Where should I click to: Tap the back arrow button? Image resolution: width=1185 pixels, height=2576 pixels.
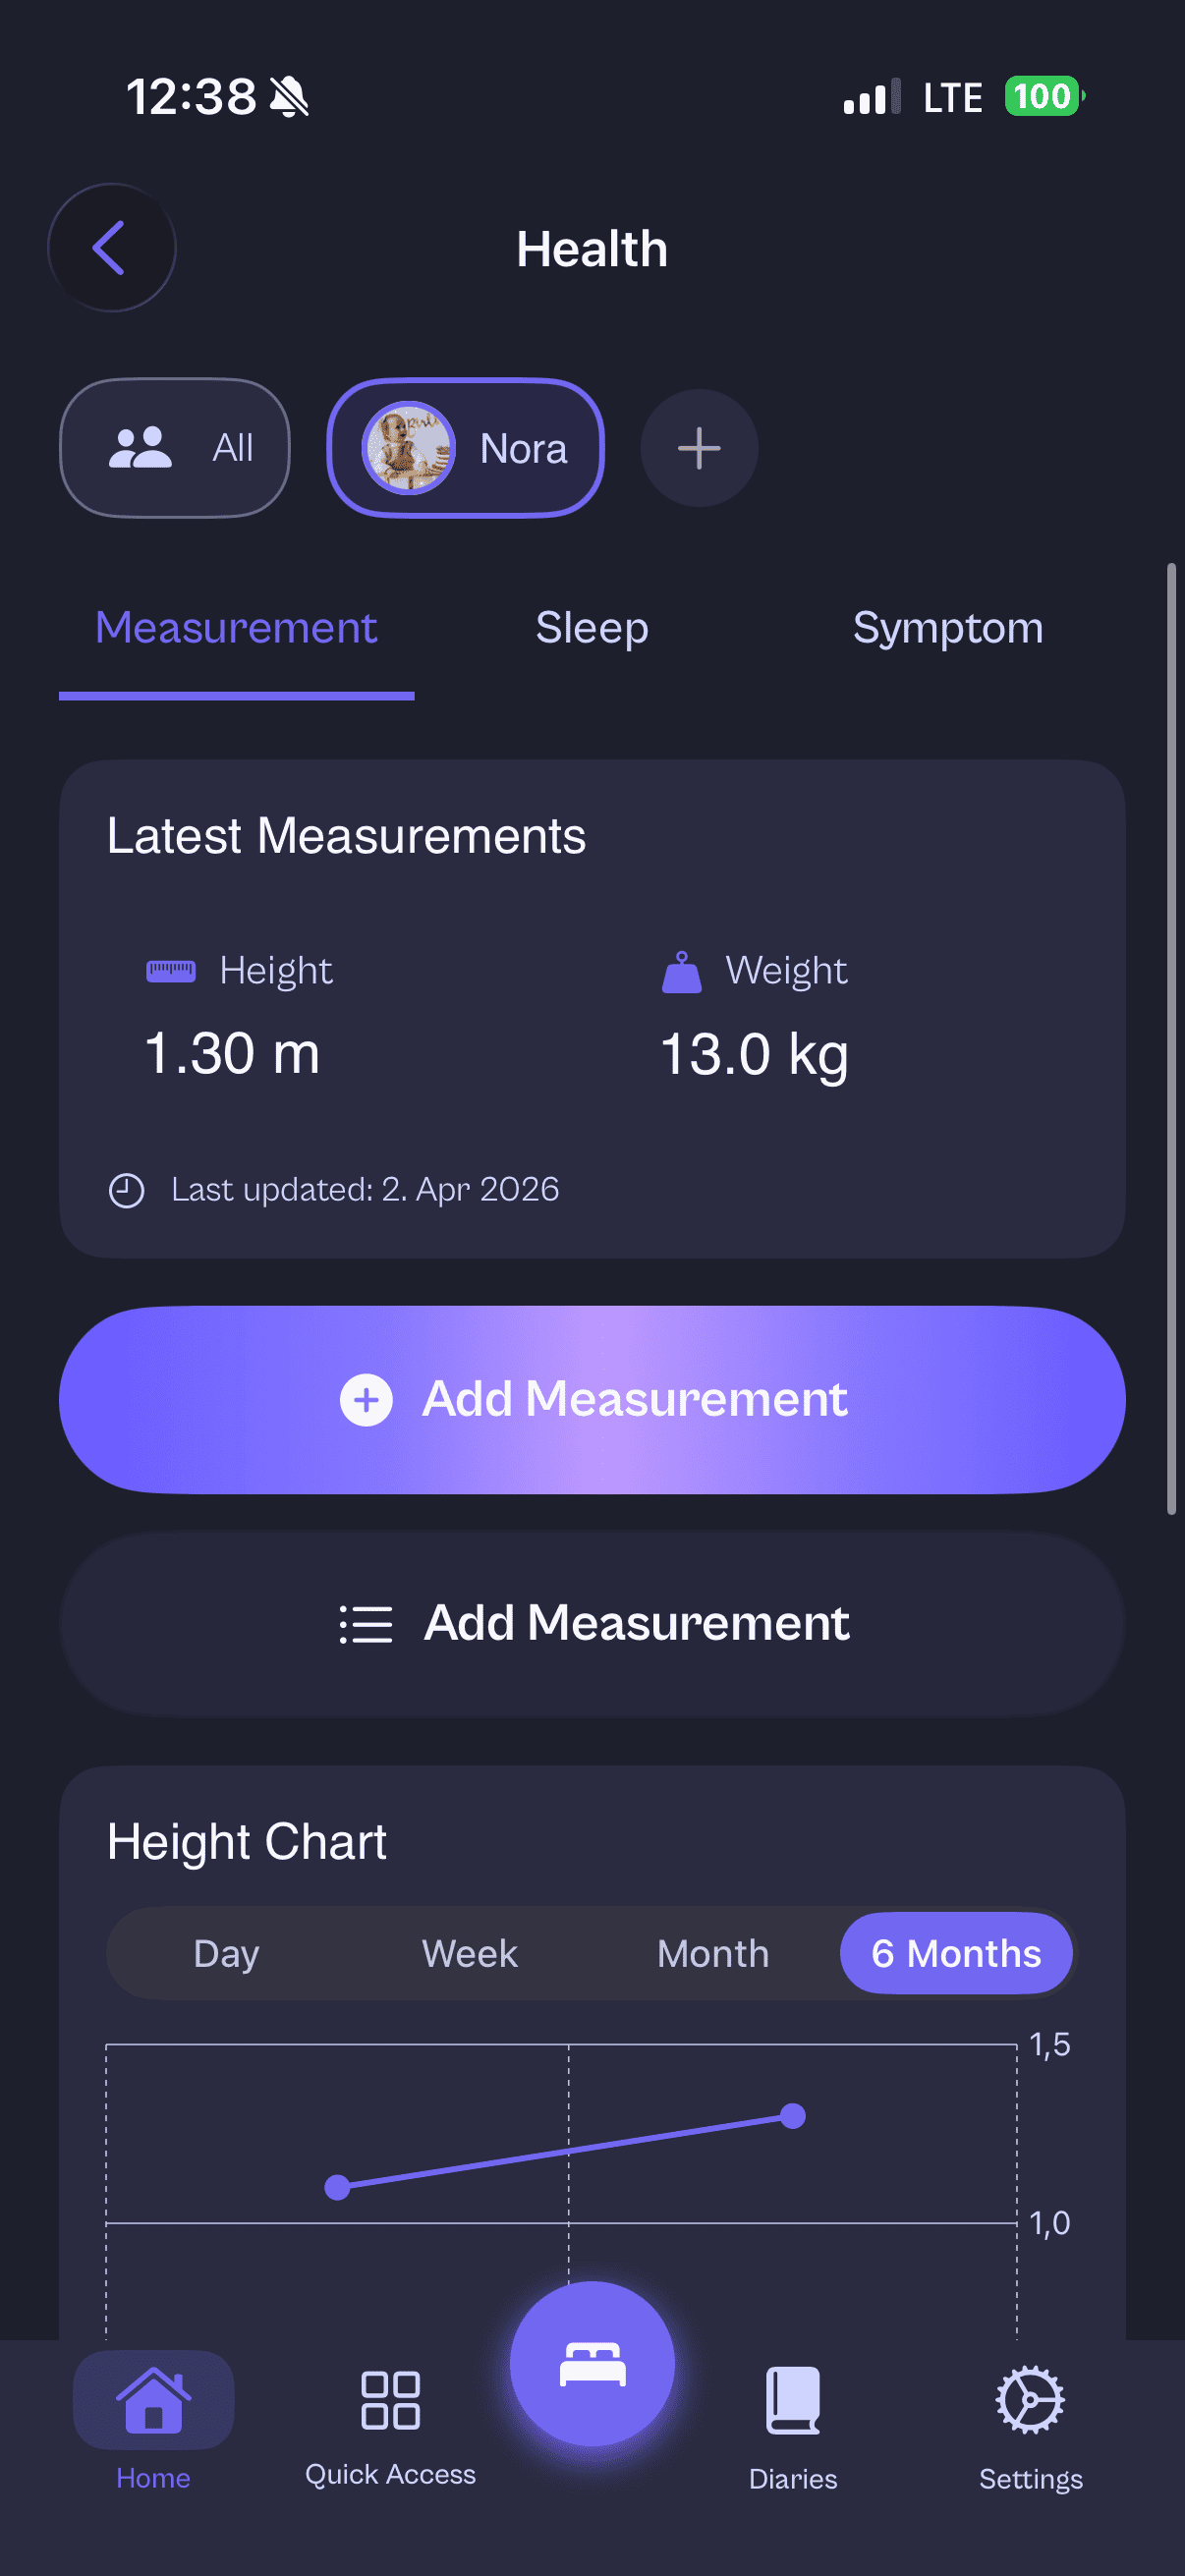pyautogui.click(x=111, y=247)
